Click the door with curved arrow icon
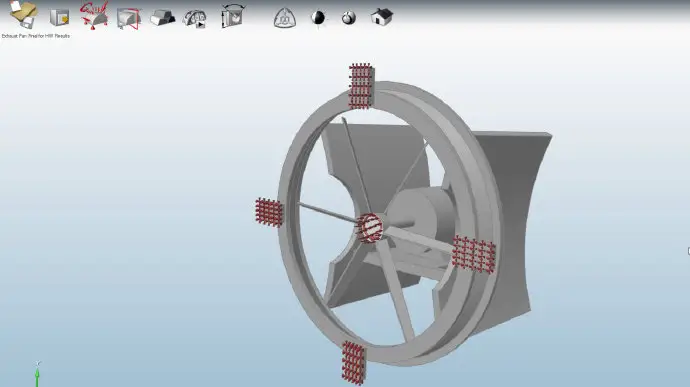 point(233,16)
